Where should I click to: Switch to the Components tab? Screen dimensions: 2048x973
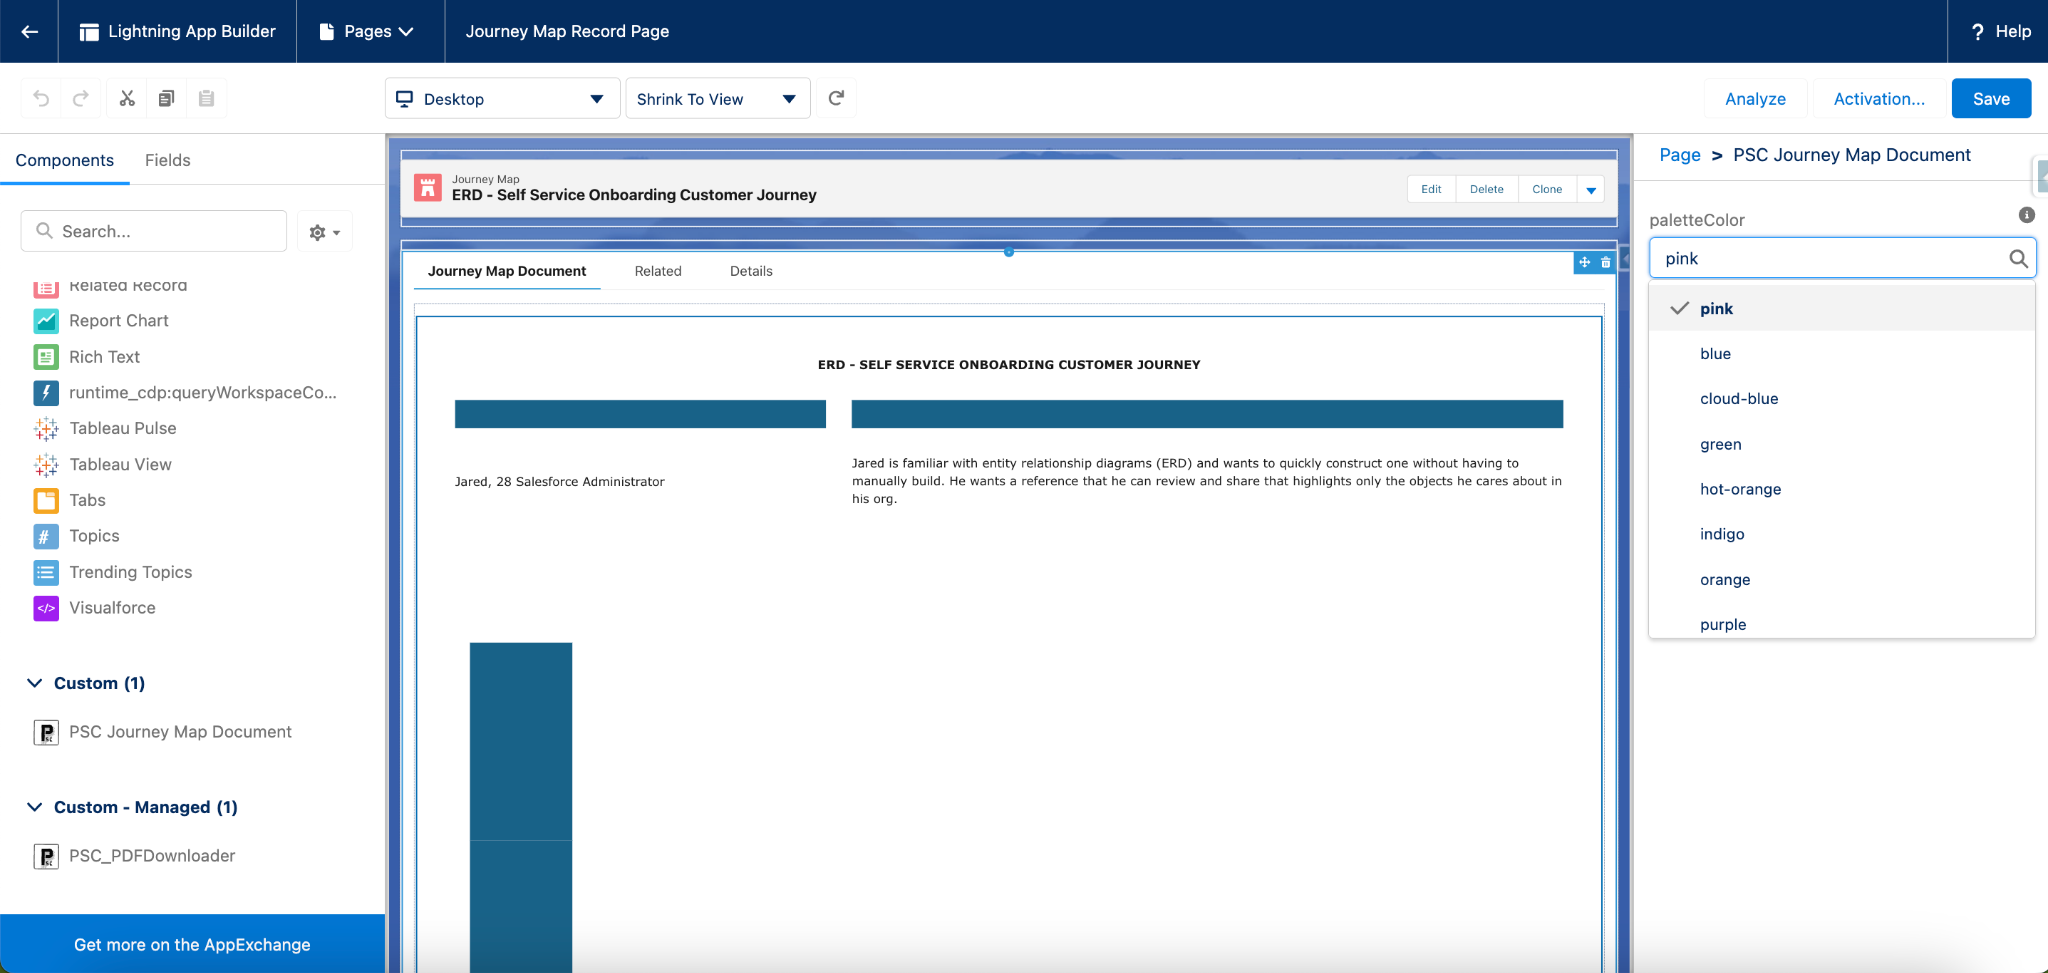click(65, 160)
